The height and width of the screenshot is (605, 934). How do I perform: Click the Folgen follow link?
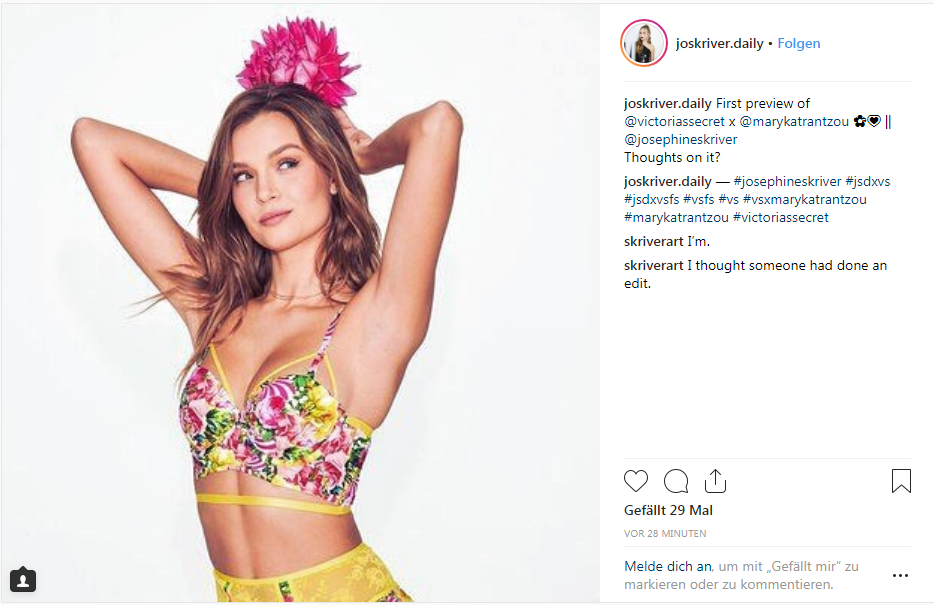coord(799,43)
